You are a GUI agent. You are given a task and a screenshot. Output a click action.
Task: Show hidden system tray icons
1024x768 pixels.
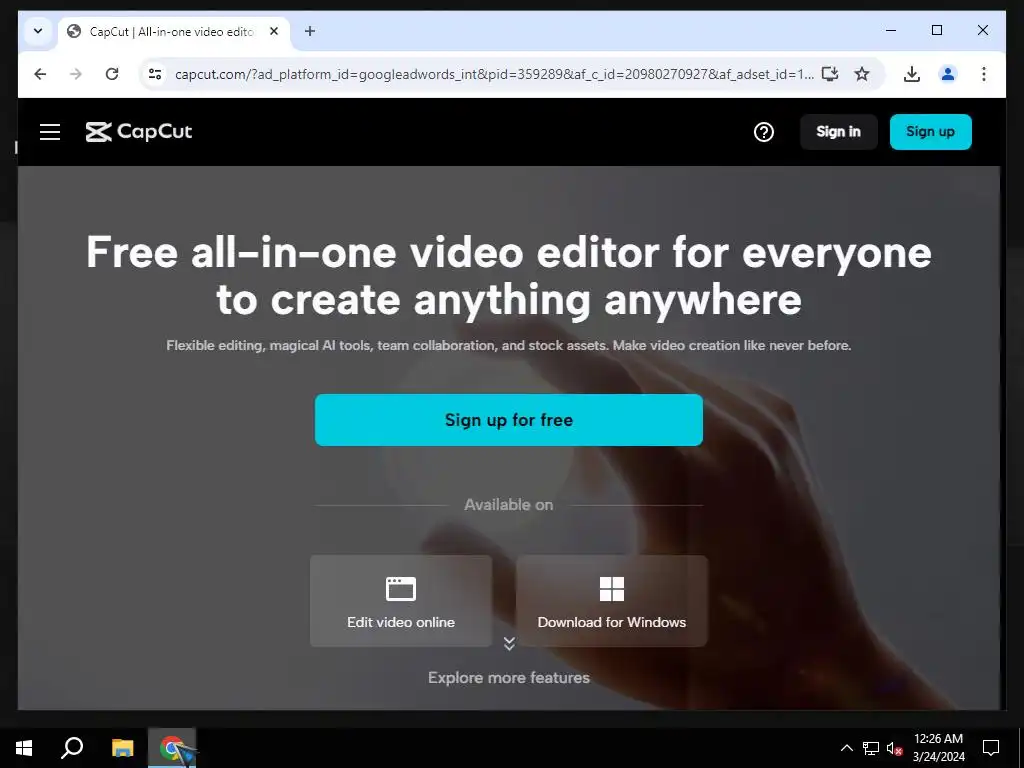click(846, 748)
